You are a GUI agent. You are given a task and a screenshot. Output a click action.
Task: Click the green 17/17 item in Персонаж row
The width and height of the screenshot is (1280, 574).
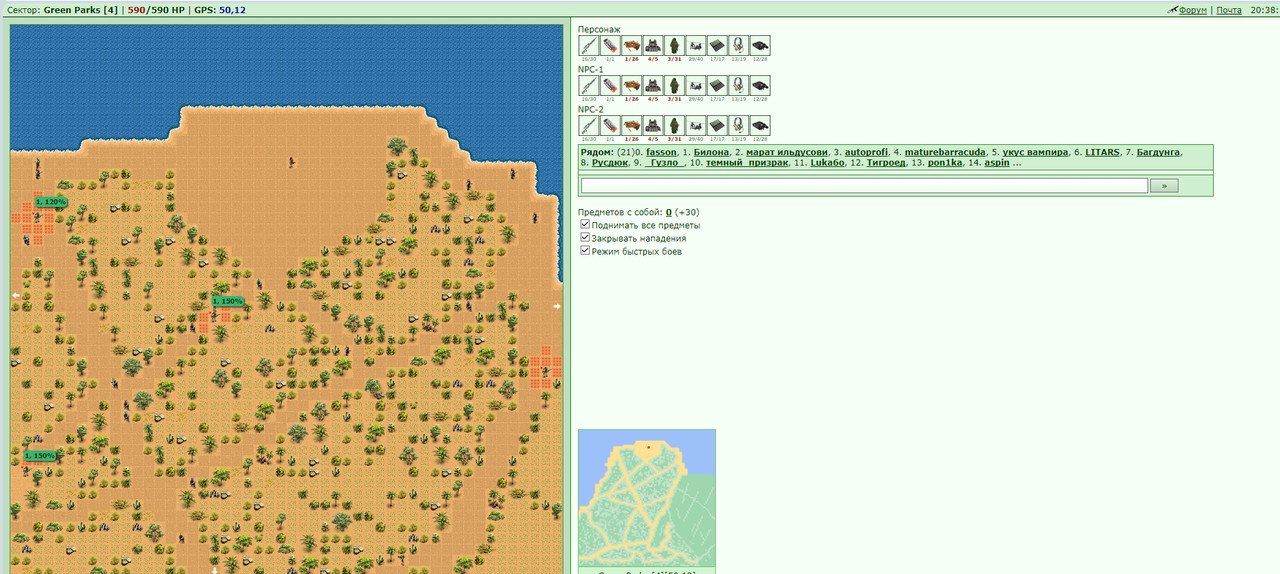point(717,45)
